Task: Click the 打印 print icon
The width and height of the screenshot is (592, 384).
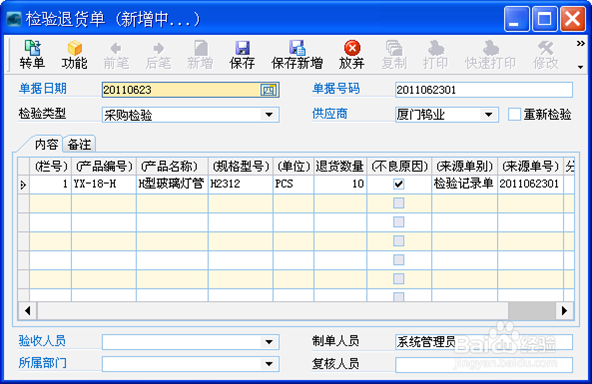Action: tap(435, 54)
